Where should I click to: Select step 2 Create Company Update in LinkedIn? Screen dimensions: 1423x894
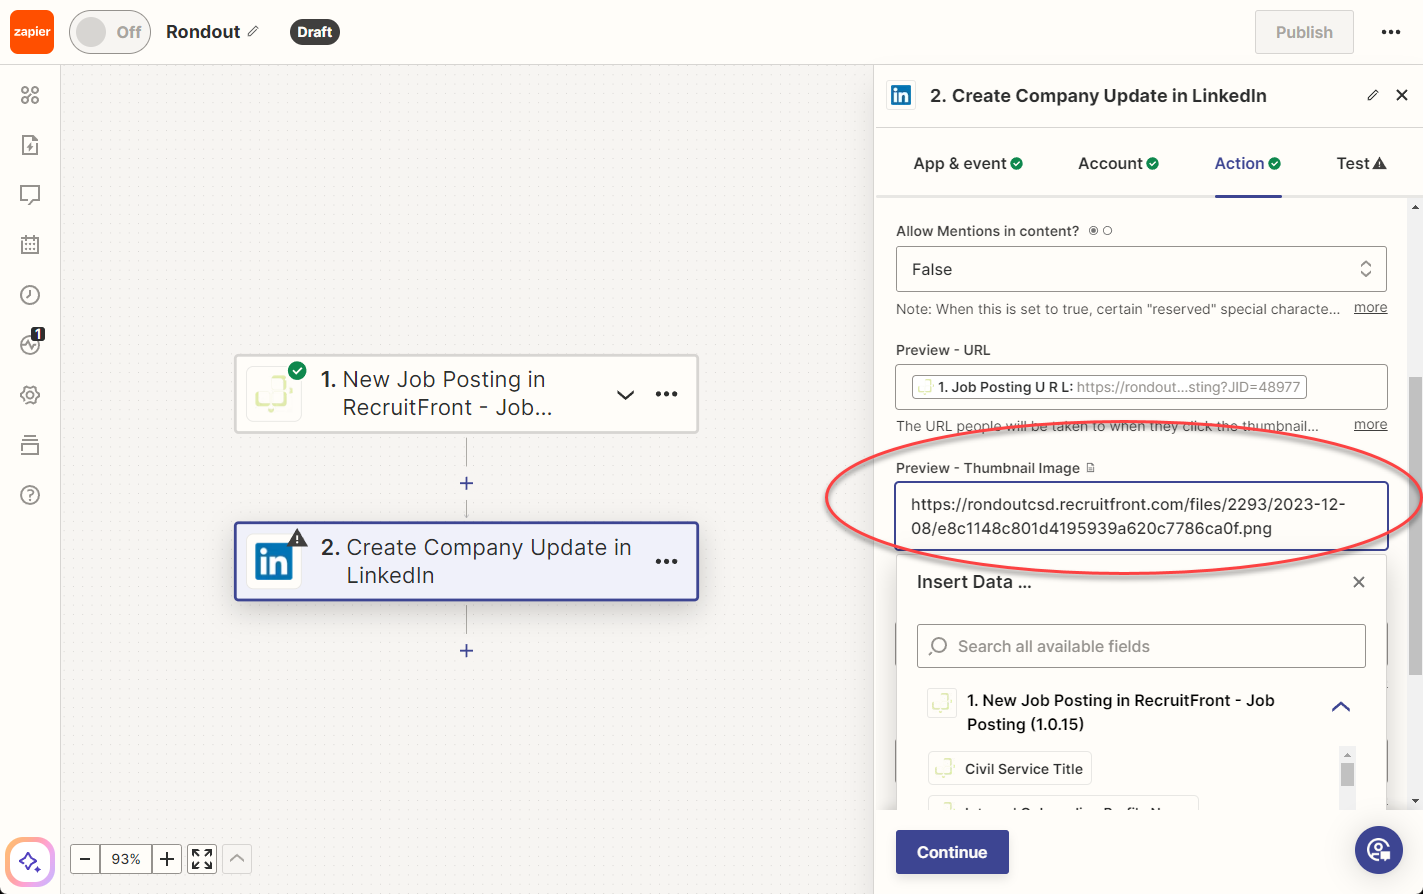click(x=466, y=561)
